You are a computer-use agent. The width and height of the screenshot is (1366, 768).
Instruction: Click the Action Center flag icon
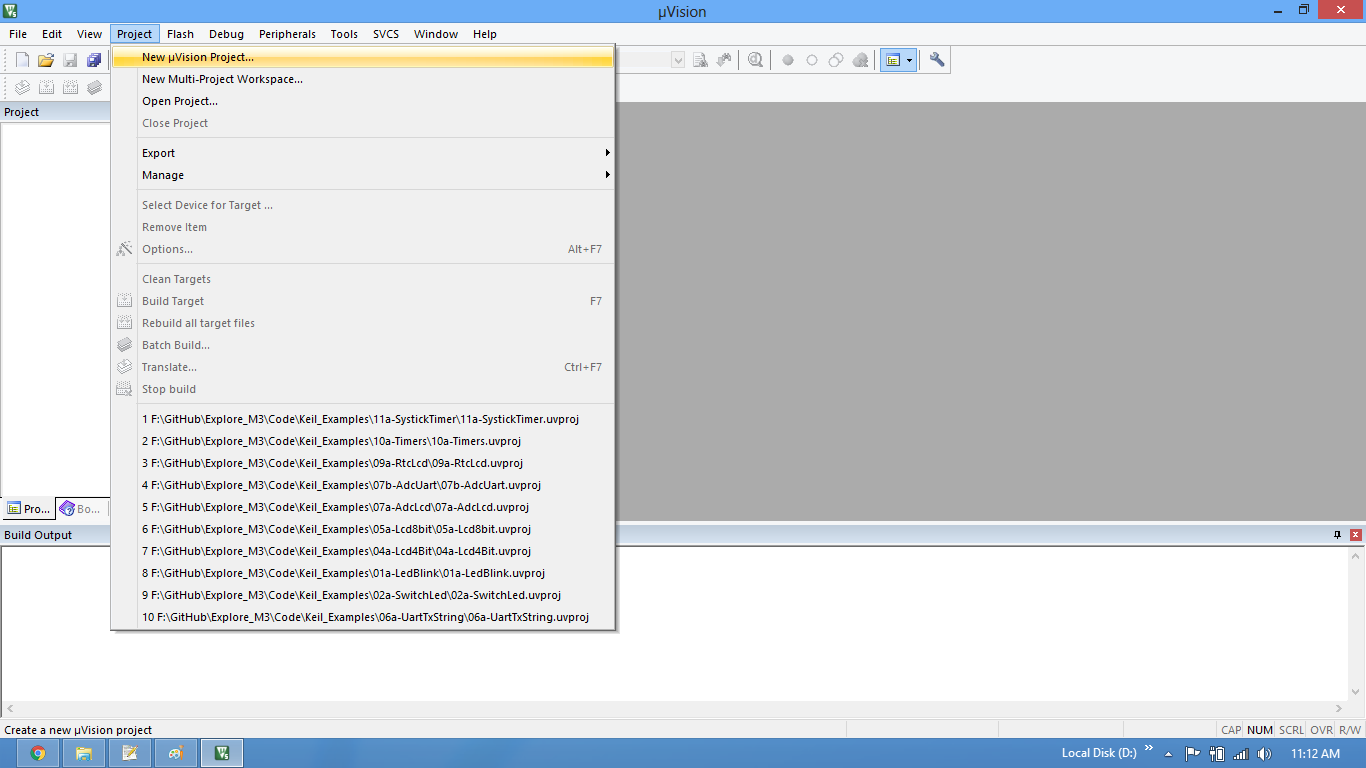[1193, 754]
